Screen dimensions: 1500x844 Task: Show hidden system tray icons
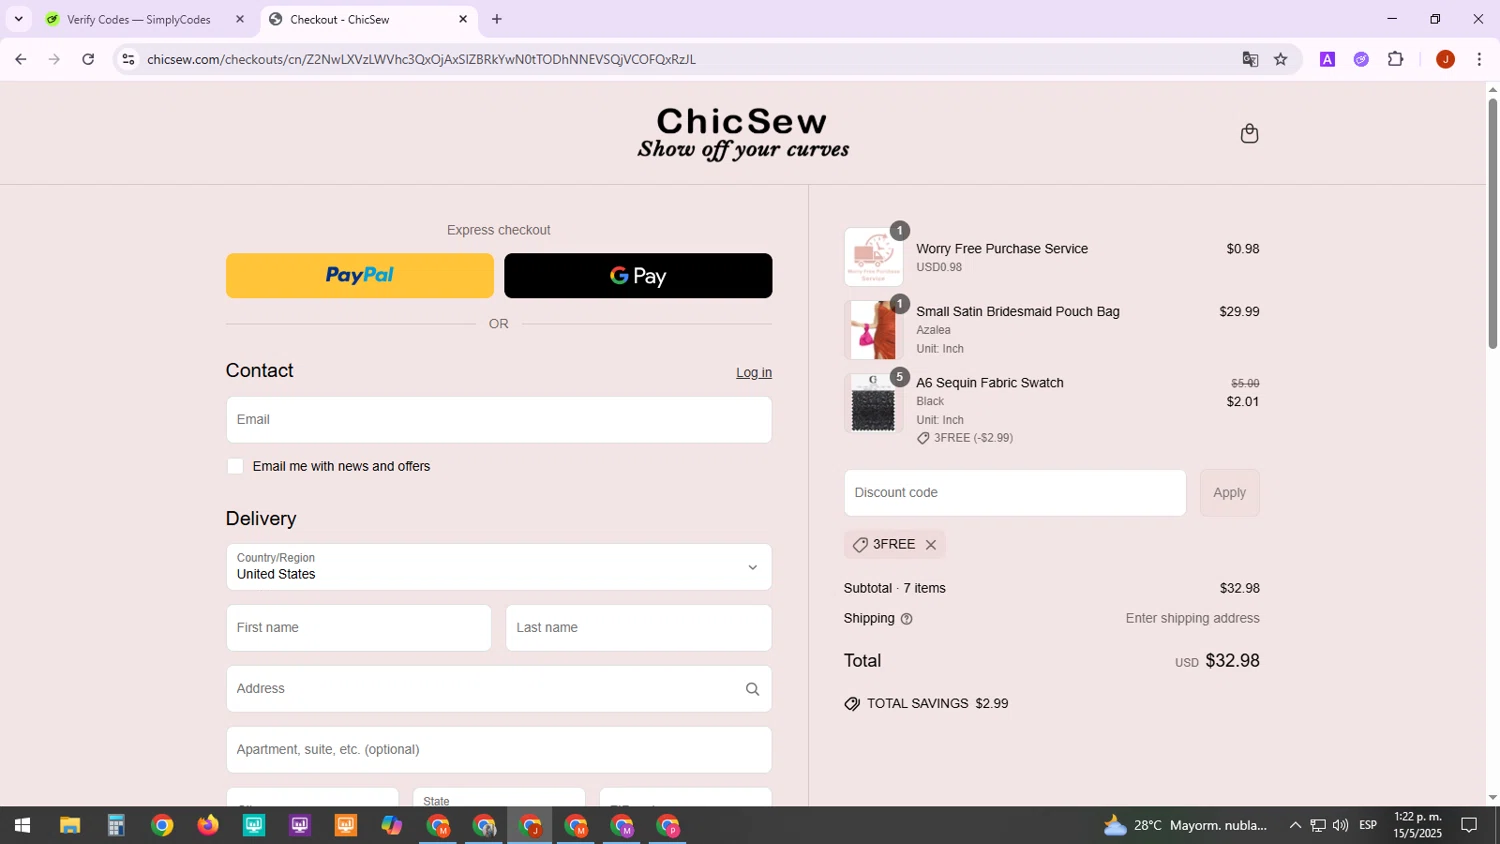[1295, 826]
